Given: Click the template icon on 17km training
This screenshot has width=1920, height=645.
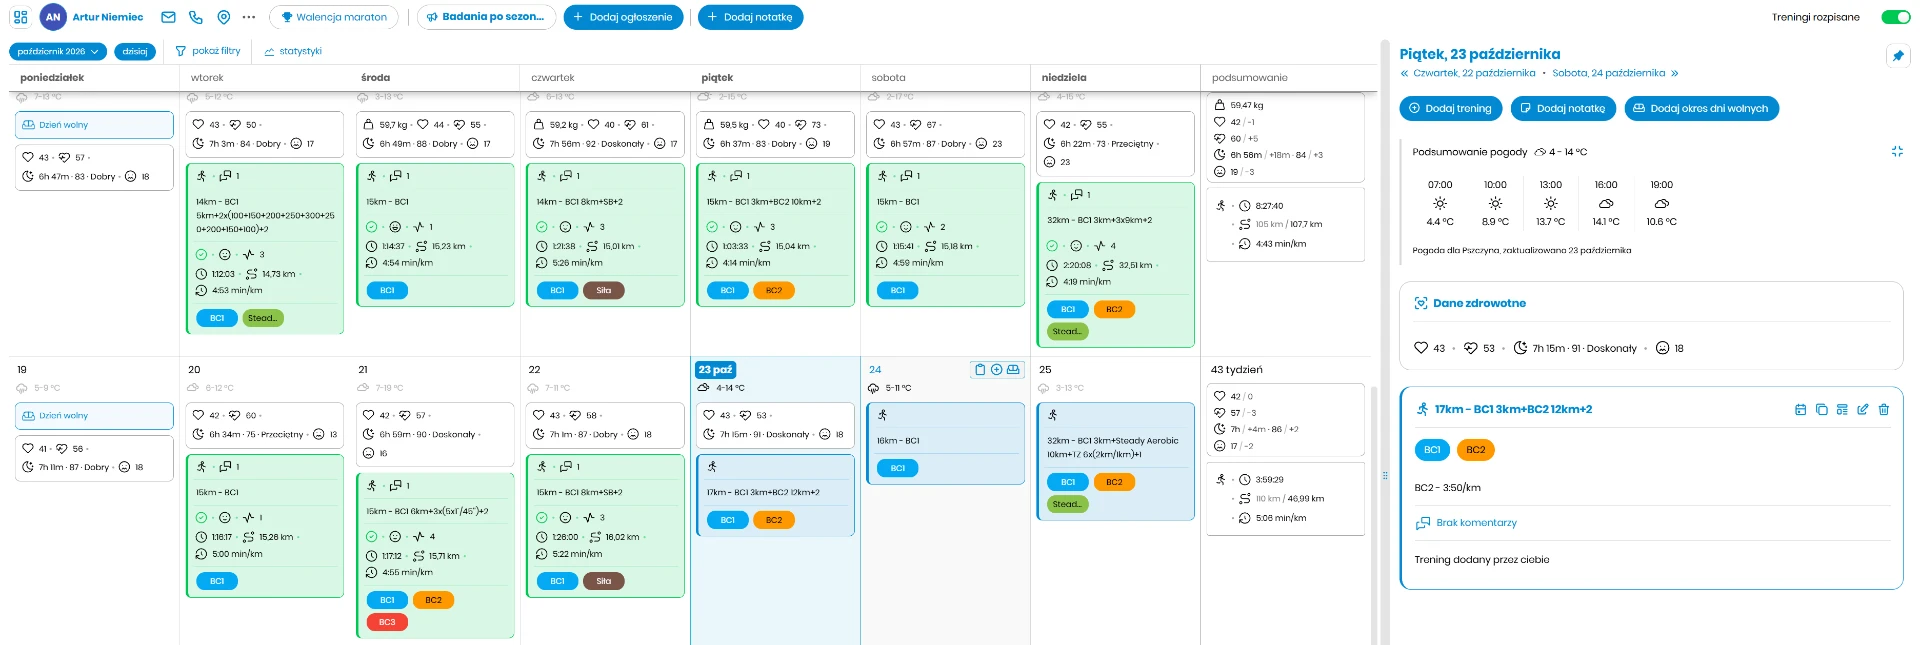Looking at the screenshot, I should point(1842,410).
